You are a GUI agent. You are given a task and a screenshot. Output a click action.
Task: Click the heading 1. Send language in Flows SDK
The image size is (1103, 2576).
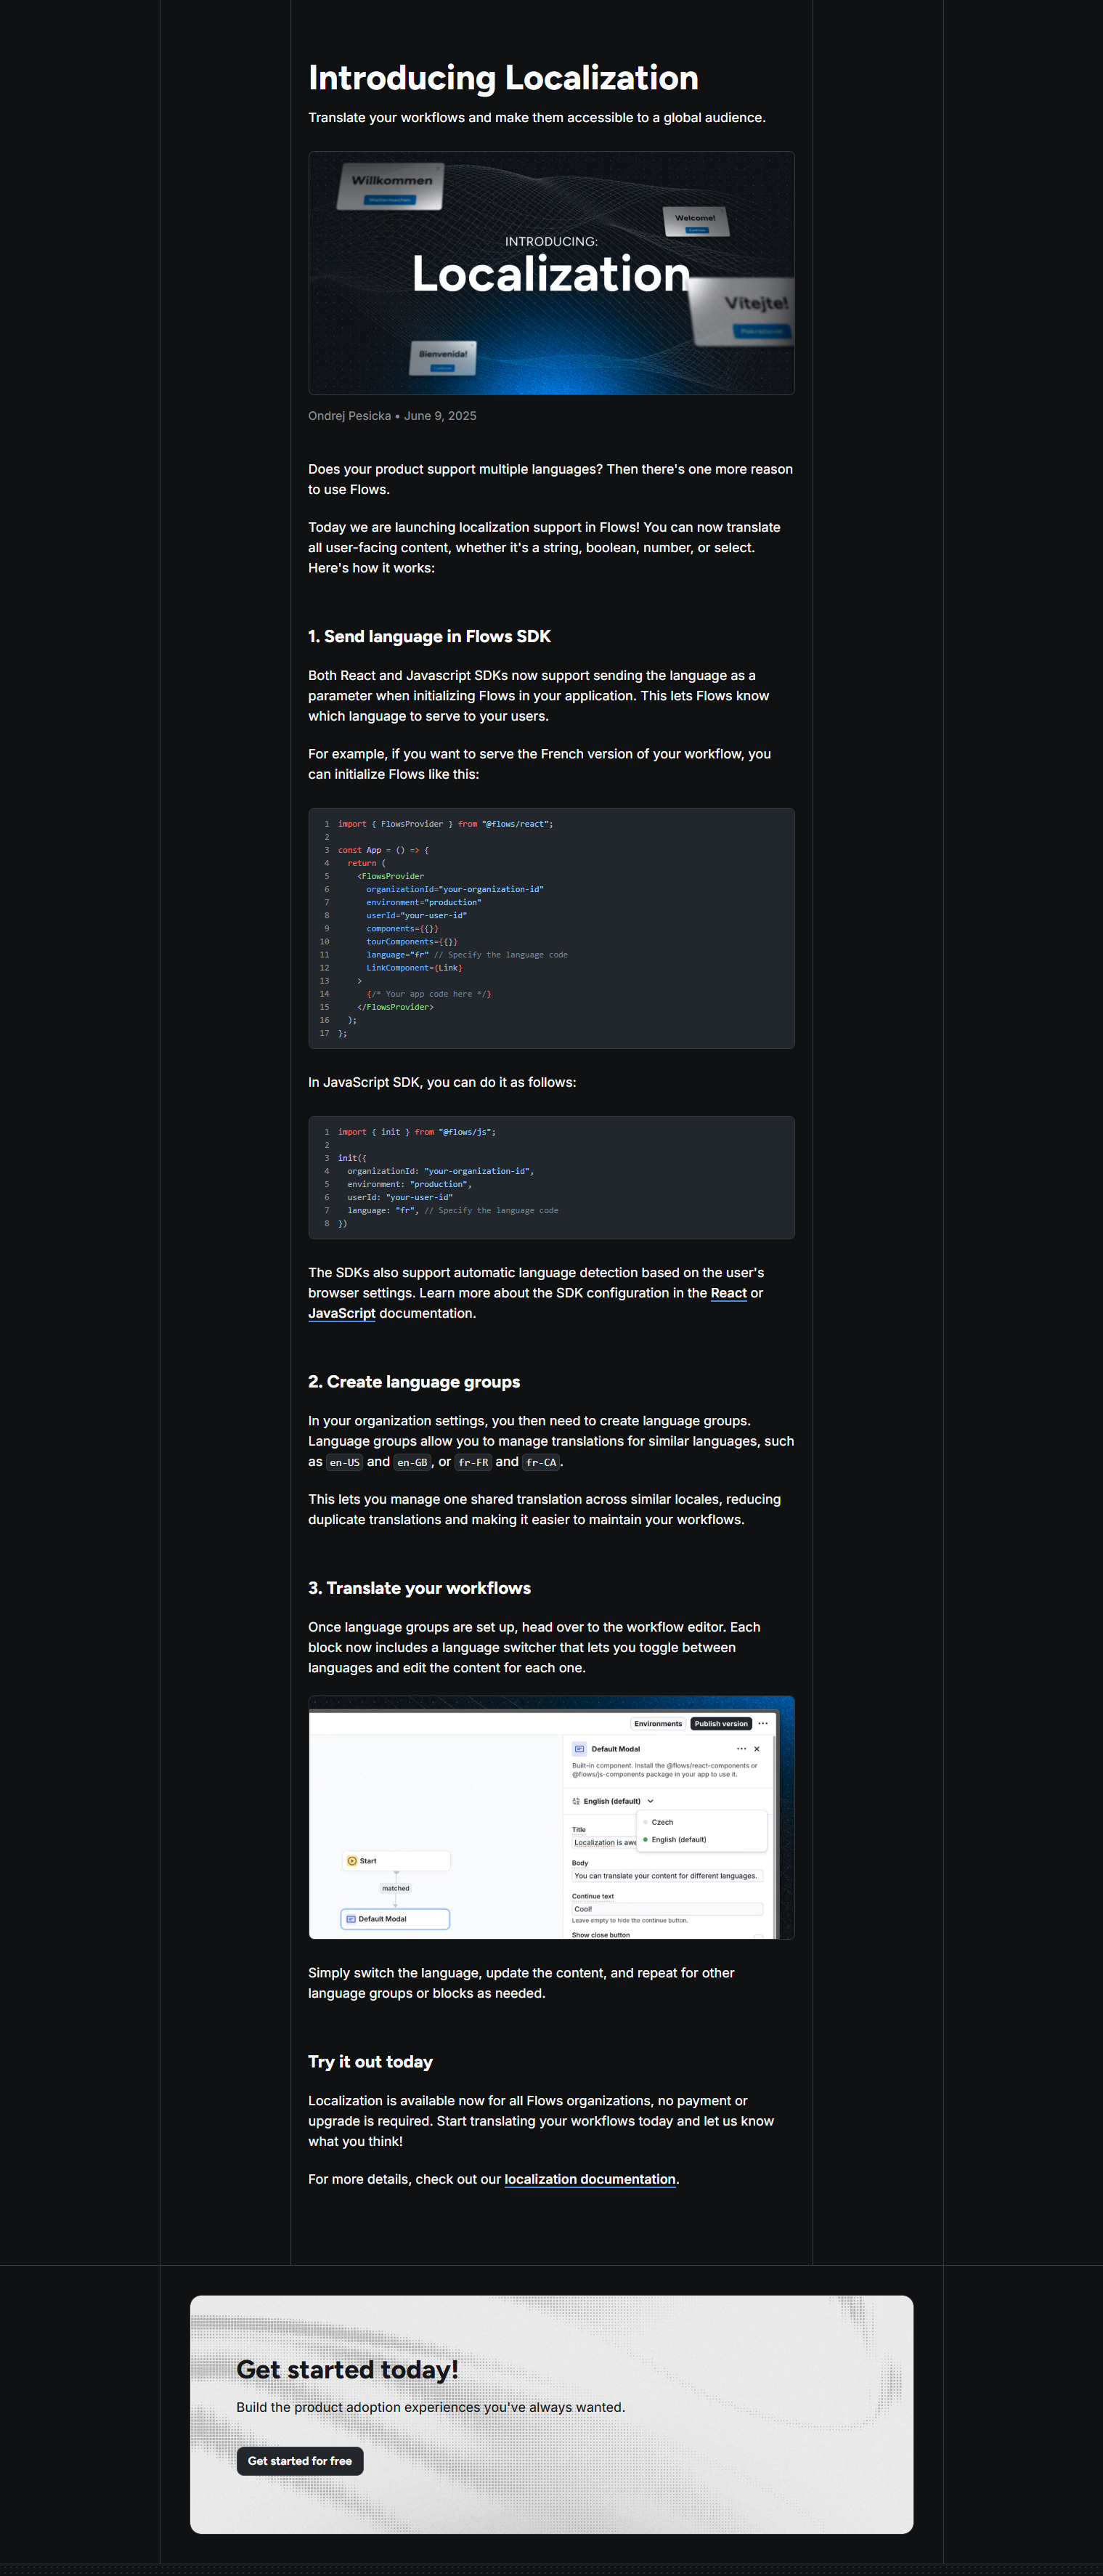tap(429, 637)
